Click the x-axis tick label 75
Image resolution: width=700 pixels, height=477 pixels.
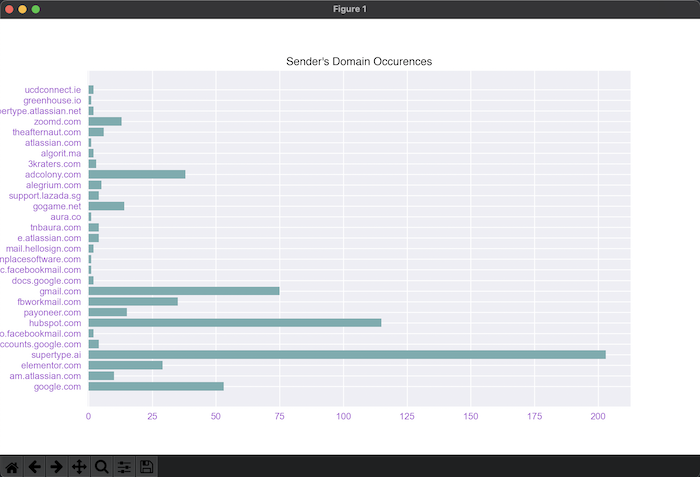[279, 416]
